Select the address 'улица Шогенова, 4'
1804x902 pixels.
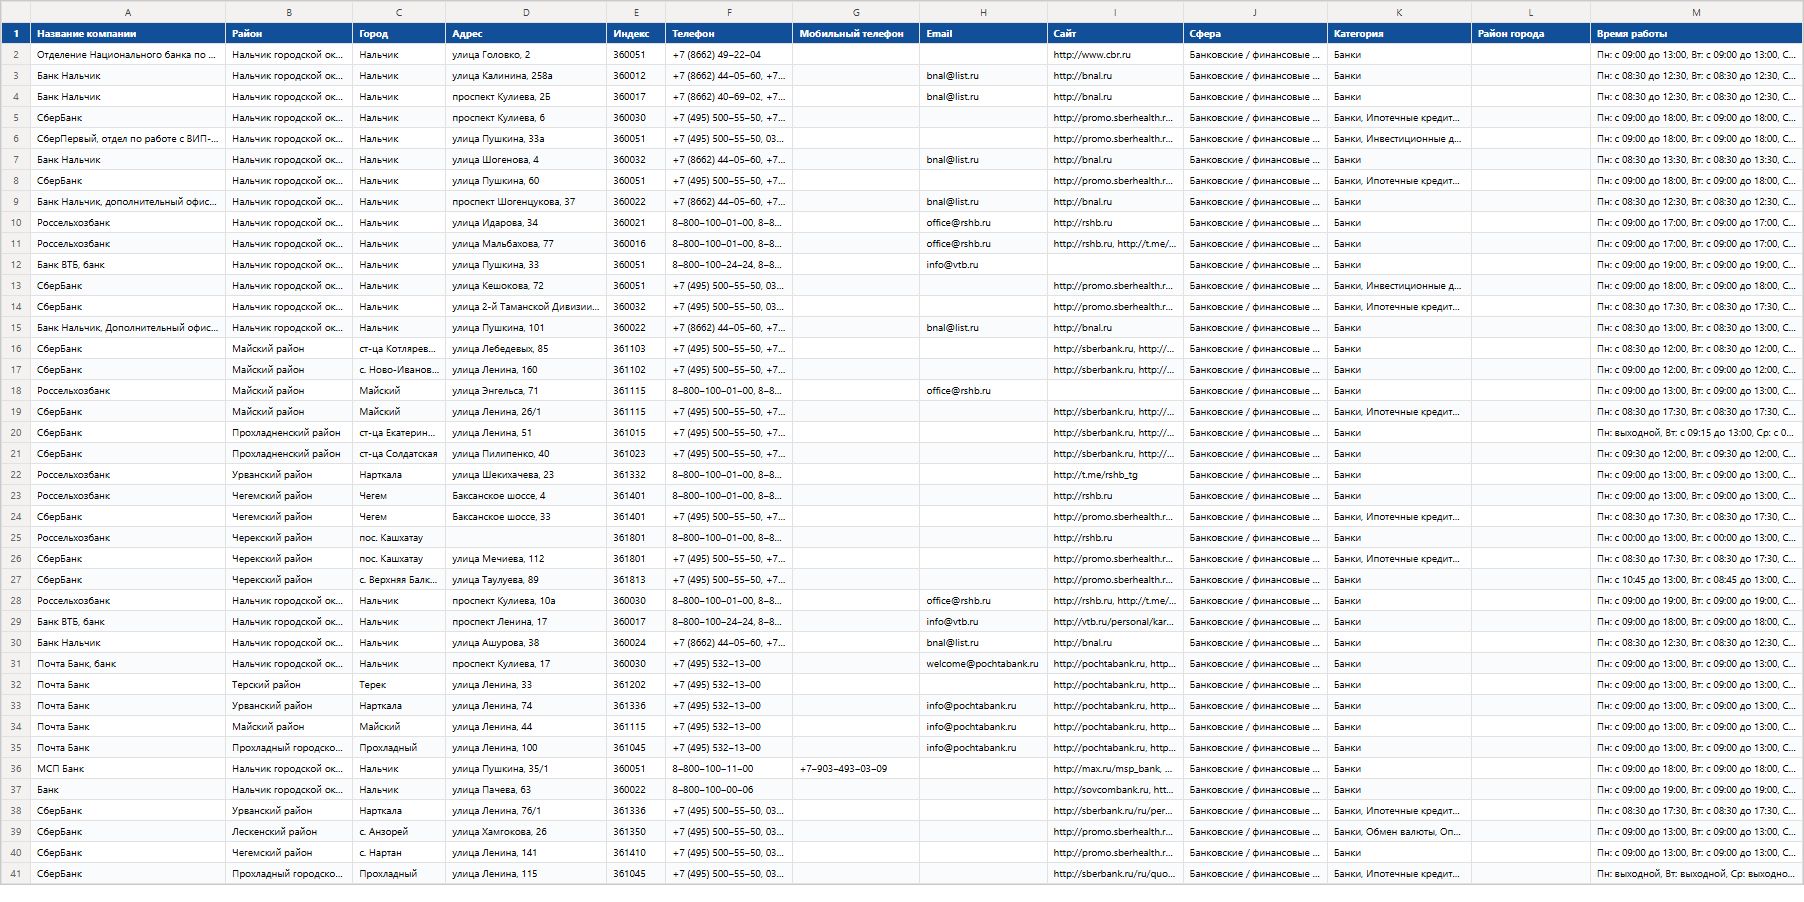pyautogui.click(x=526, y=160)
